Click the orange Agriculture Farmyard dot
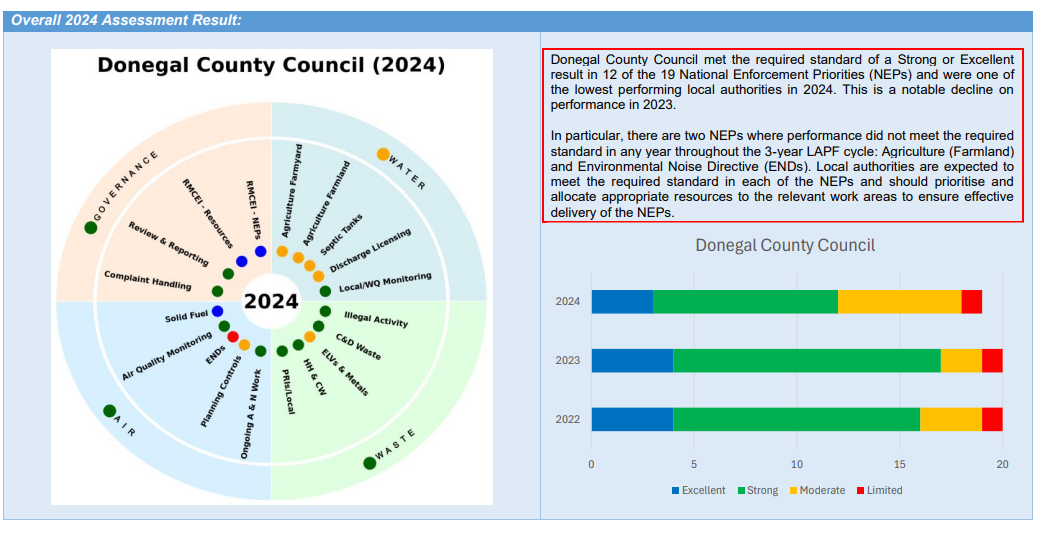The width and height of the screenshot is (1039, 535). coord(282,251)
